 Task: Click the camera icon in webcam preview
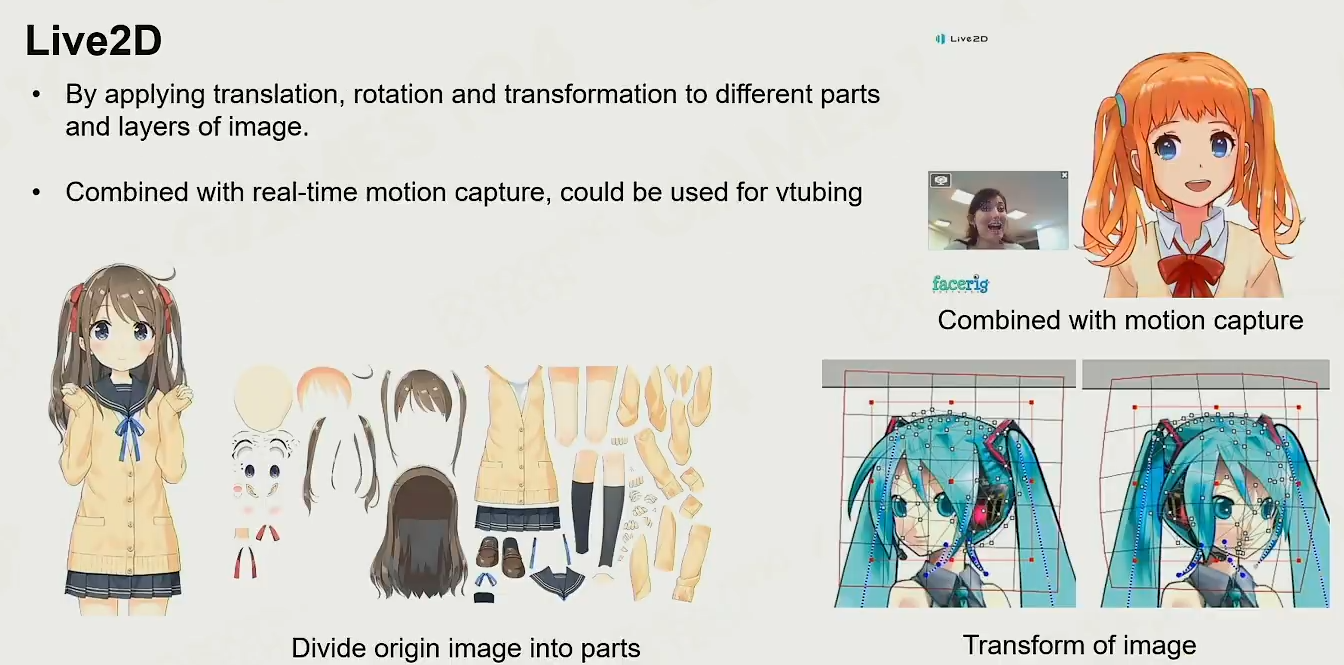pyautogui.click(x=939, y=181)
